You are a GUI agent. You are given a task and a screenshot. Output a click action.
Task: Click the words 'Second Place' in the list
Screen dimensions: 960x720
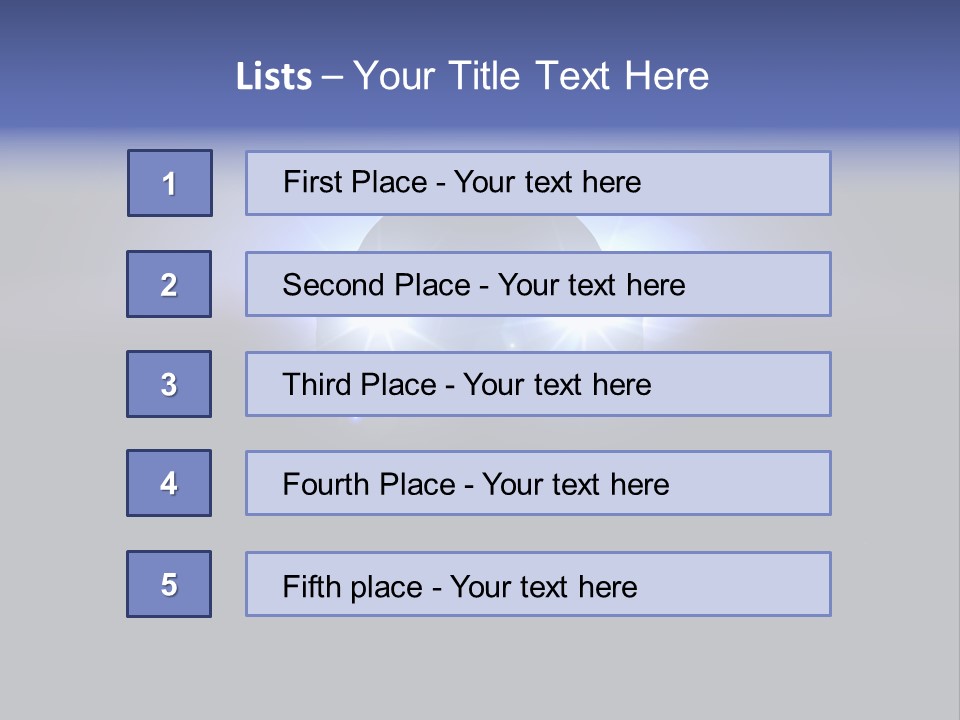click(x=375, y=285)
